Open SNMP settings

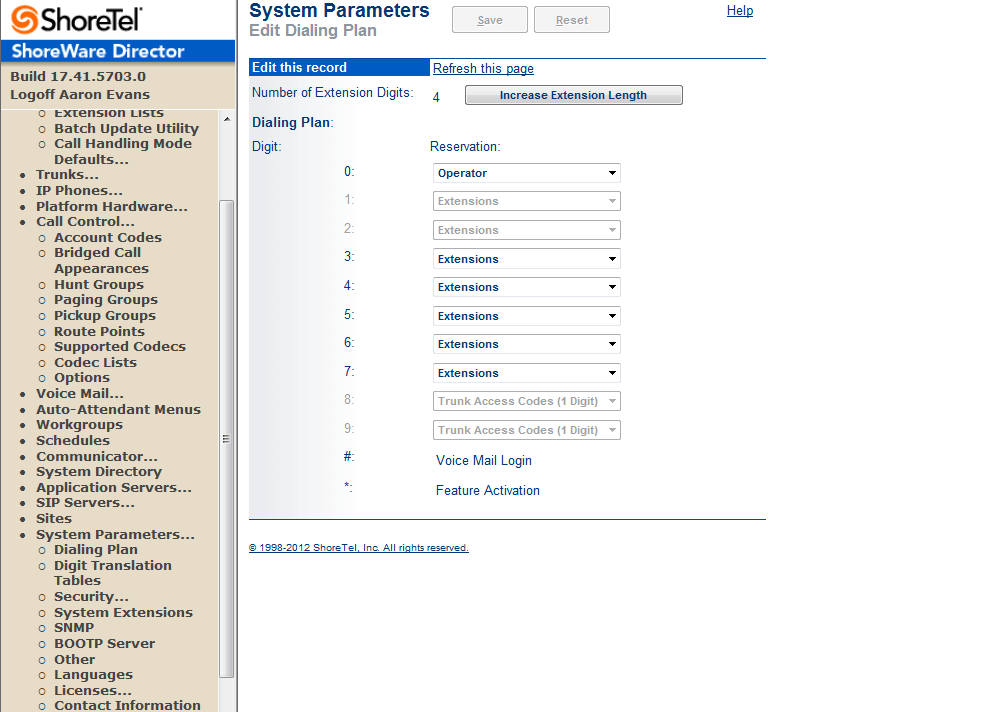[x=74, y=628]
